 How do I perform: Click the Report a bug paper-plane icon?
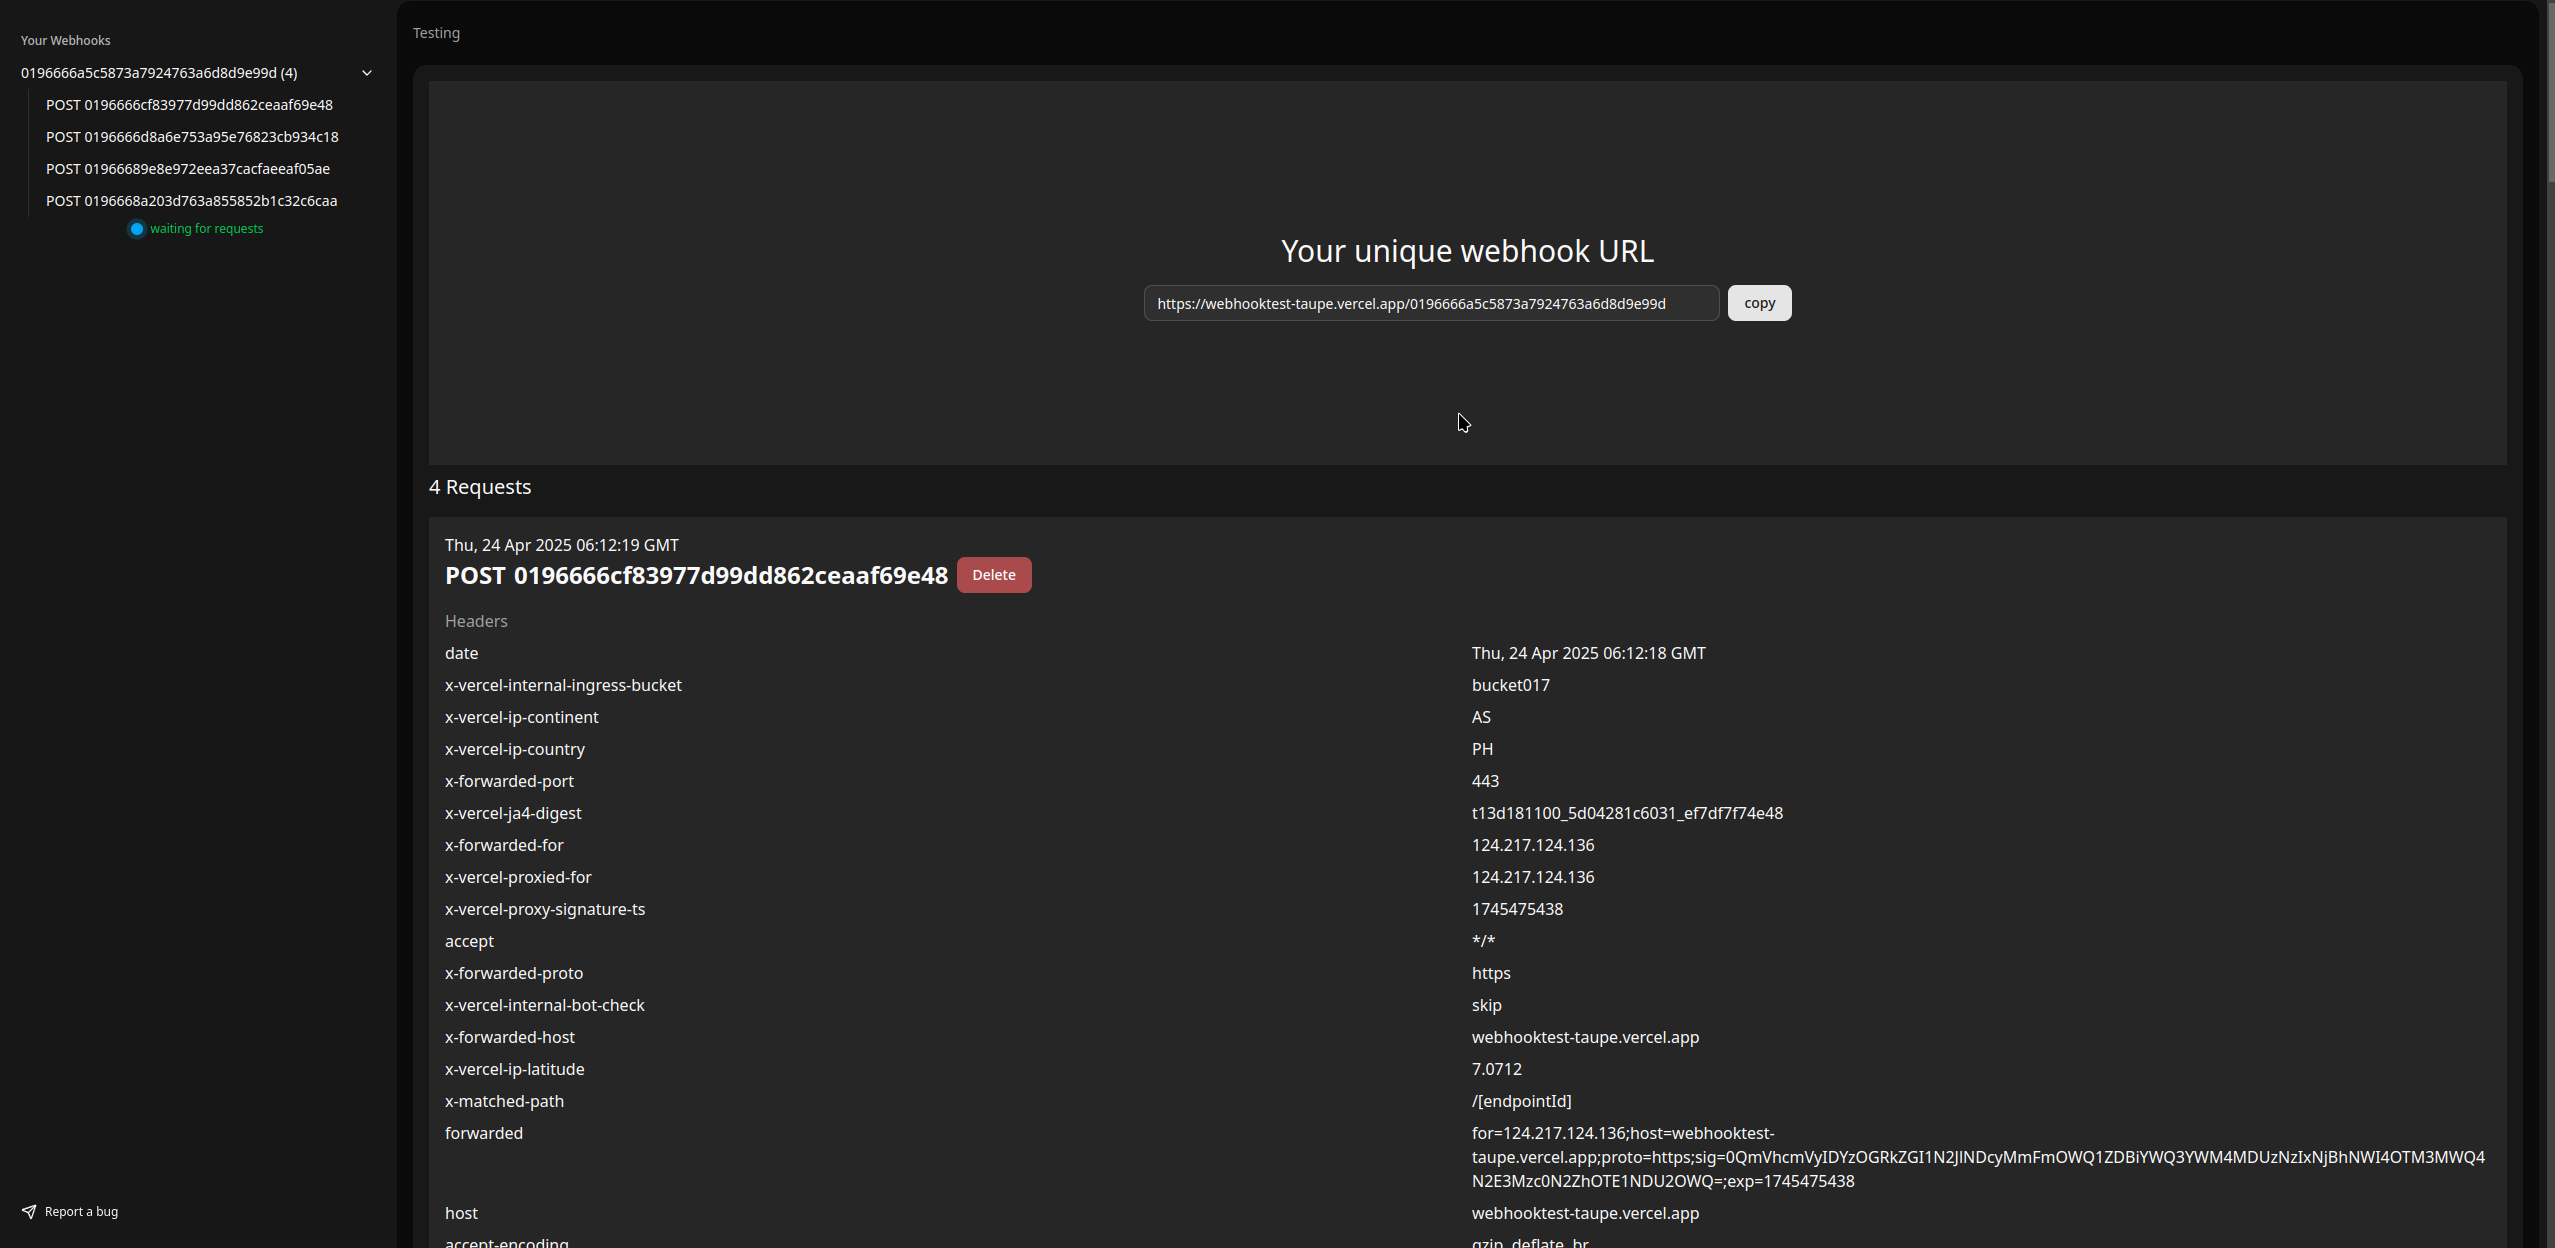(x=29, y=1212)
